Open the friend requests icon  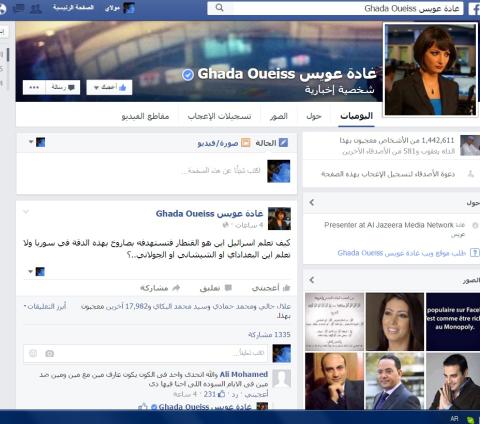point(36,9)
